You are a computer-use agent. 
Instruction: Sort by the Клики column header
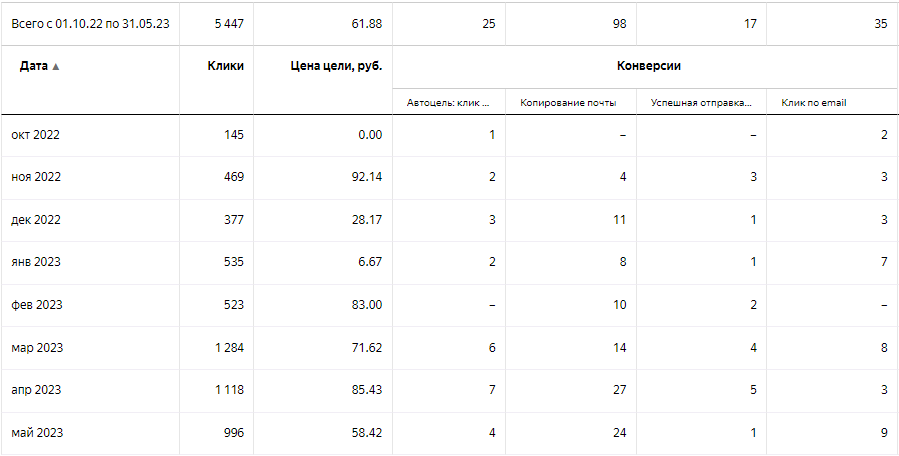(x=225, y=66)
